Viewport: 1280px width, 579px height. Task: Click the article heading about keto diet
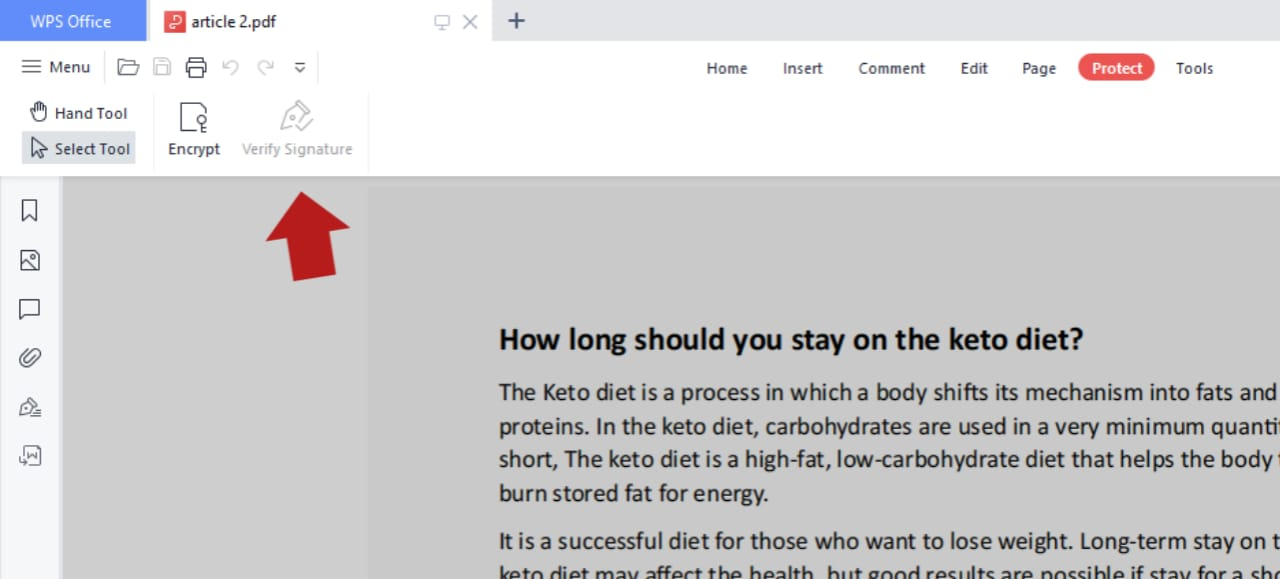[790, 340]
